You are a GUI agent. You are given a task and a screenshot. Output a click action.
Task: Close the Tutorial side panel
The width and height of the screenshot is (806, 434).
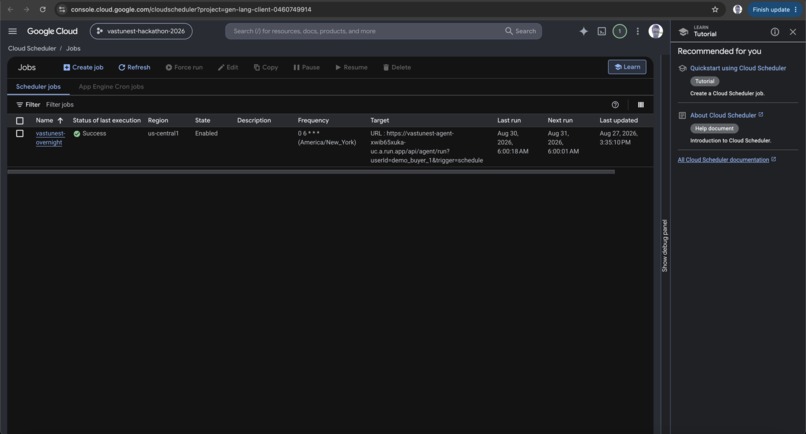793,32
